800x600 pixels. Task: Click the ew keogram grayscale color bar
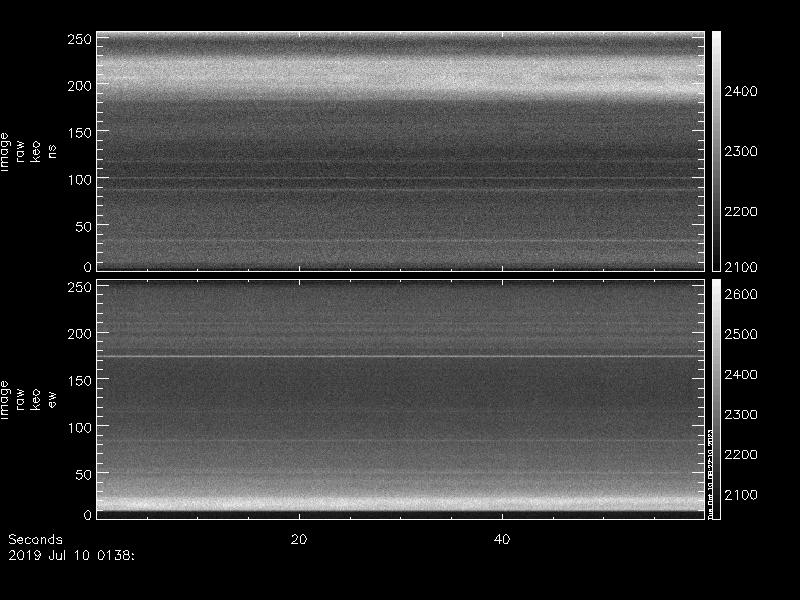[716, 399]
